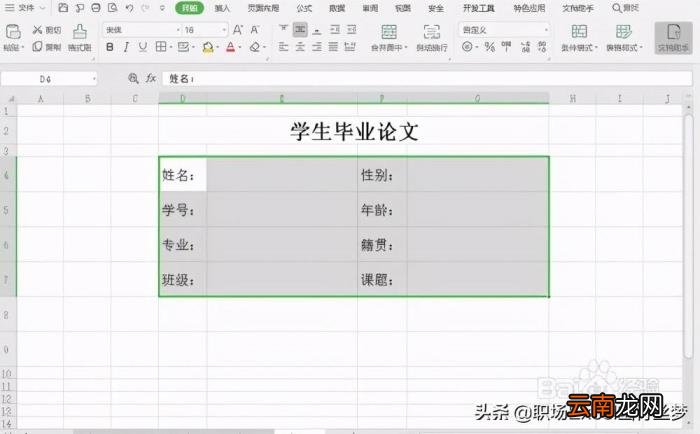Click the currency style icon
Viewport: 700px width, 434px height.
coord(467,46)
